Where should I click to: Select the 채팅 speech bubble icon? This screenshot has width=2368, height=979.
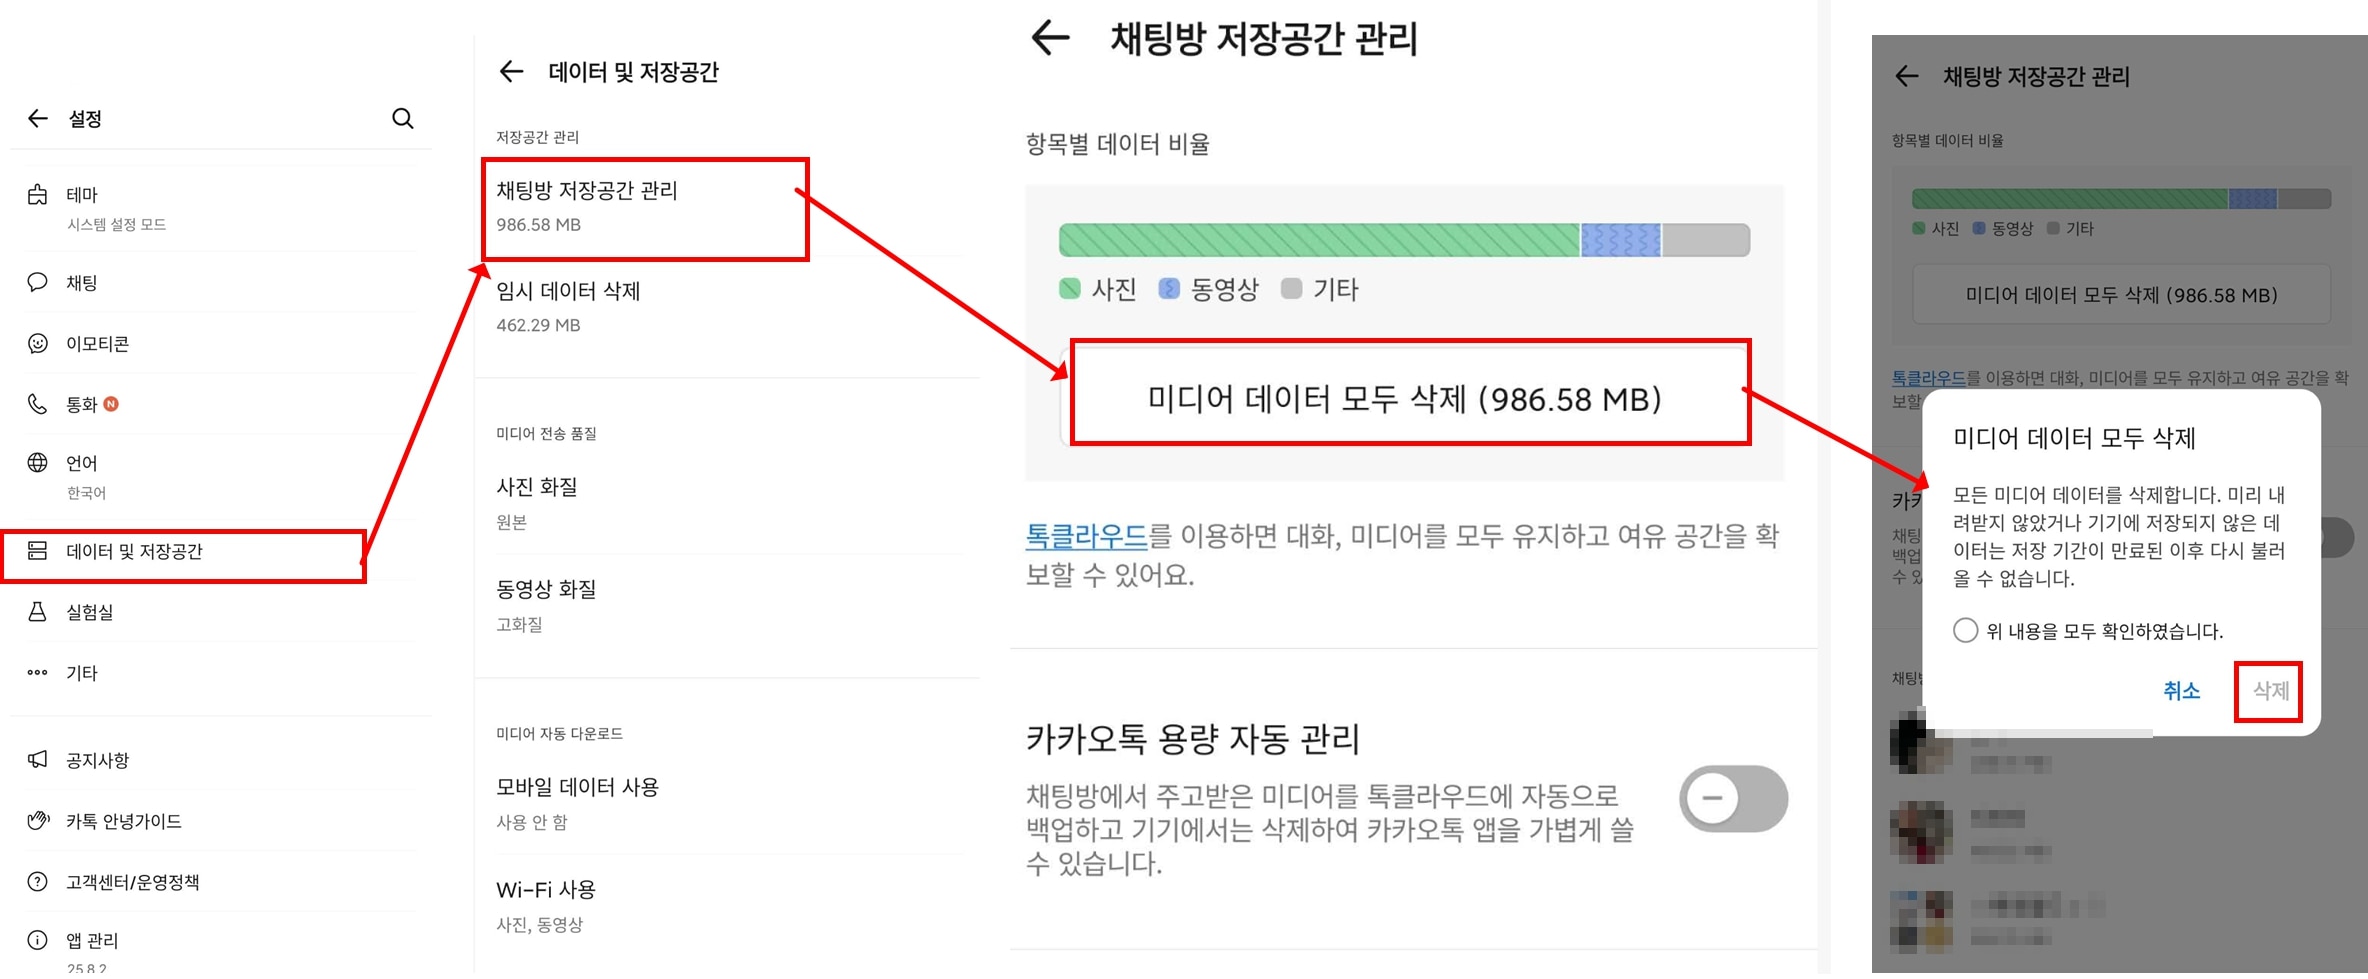(x=38, y=283)
